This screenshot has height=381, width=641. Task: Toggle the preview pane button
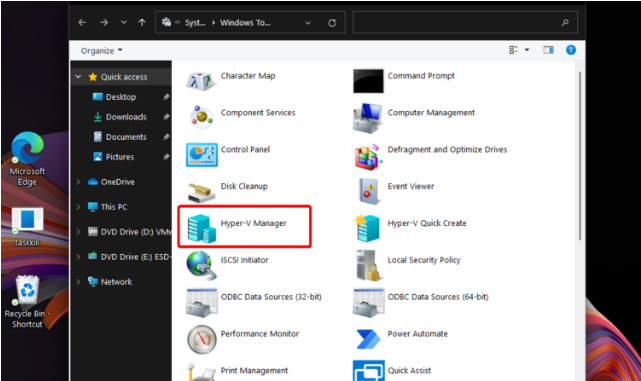[x=548, y=50]
